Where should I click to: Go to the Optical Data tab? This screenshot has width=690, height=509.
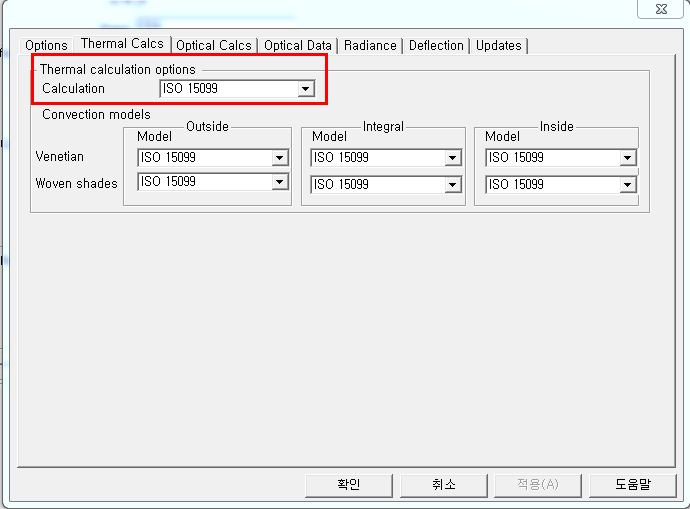click(x=298, y=45)
